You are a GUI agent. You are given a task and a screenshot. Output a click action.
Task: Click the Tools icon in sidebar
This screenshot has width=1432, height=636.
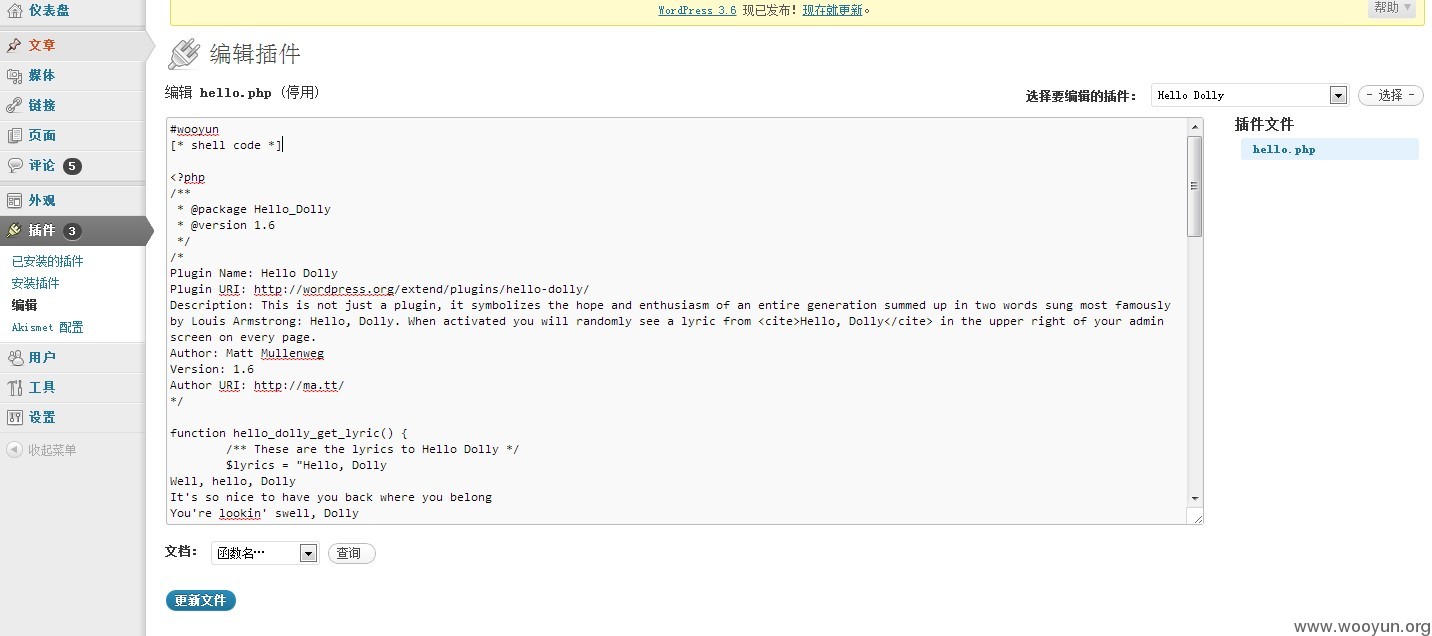14,387
